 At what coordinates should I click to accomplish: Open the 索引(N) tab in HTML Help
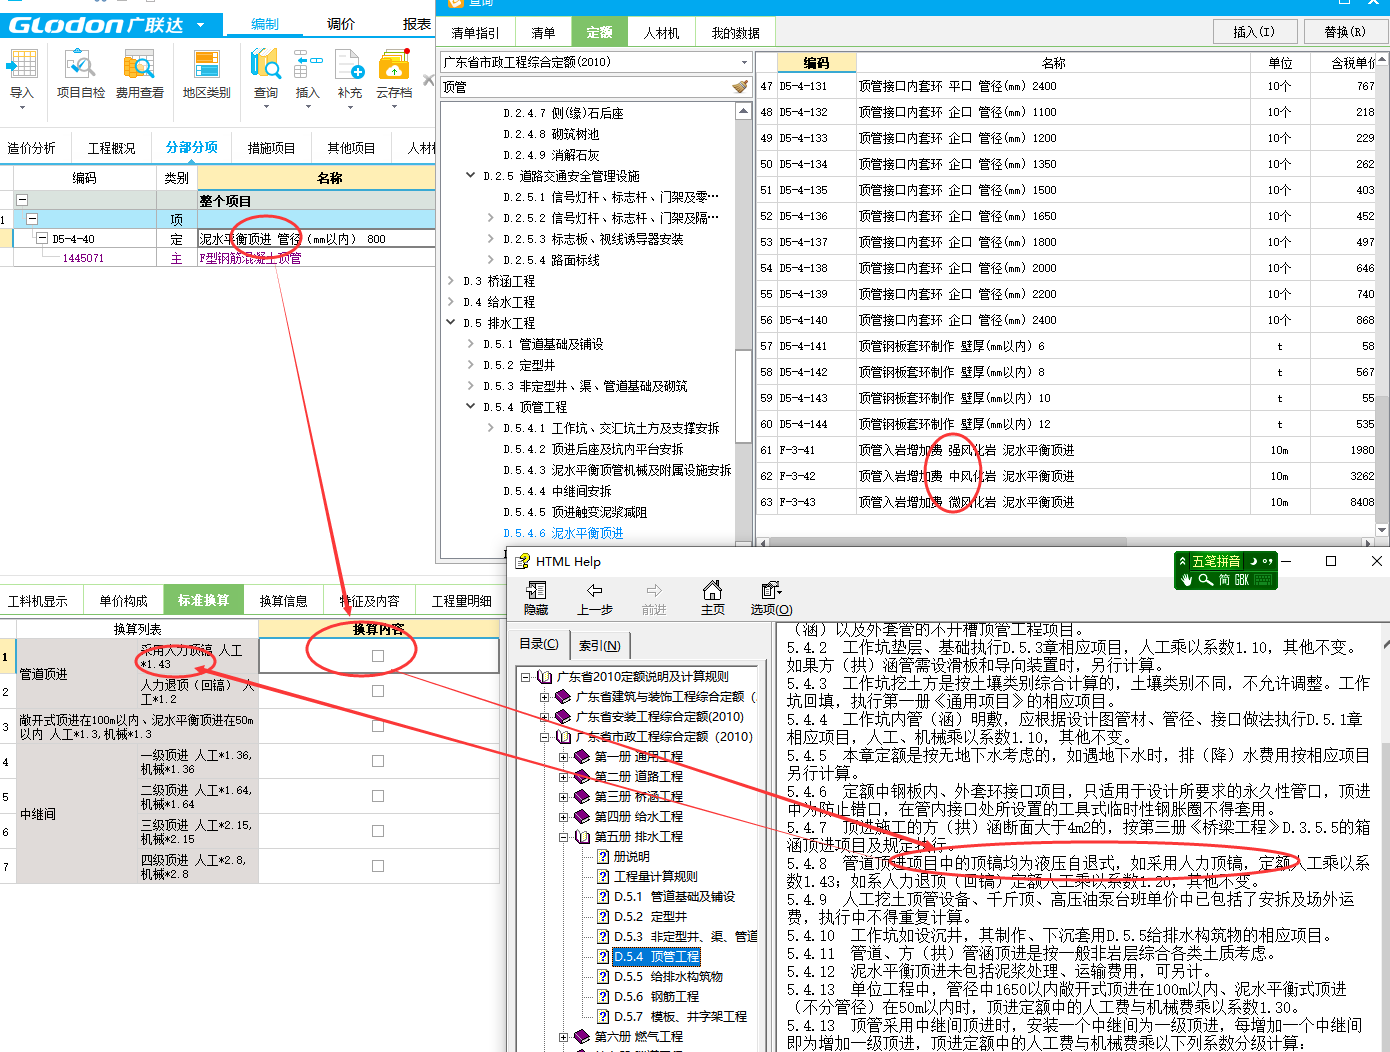[x=600, y=645]
